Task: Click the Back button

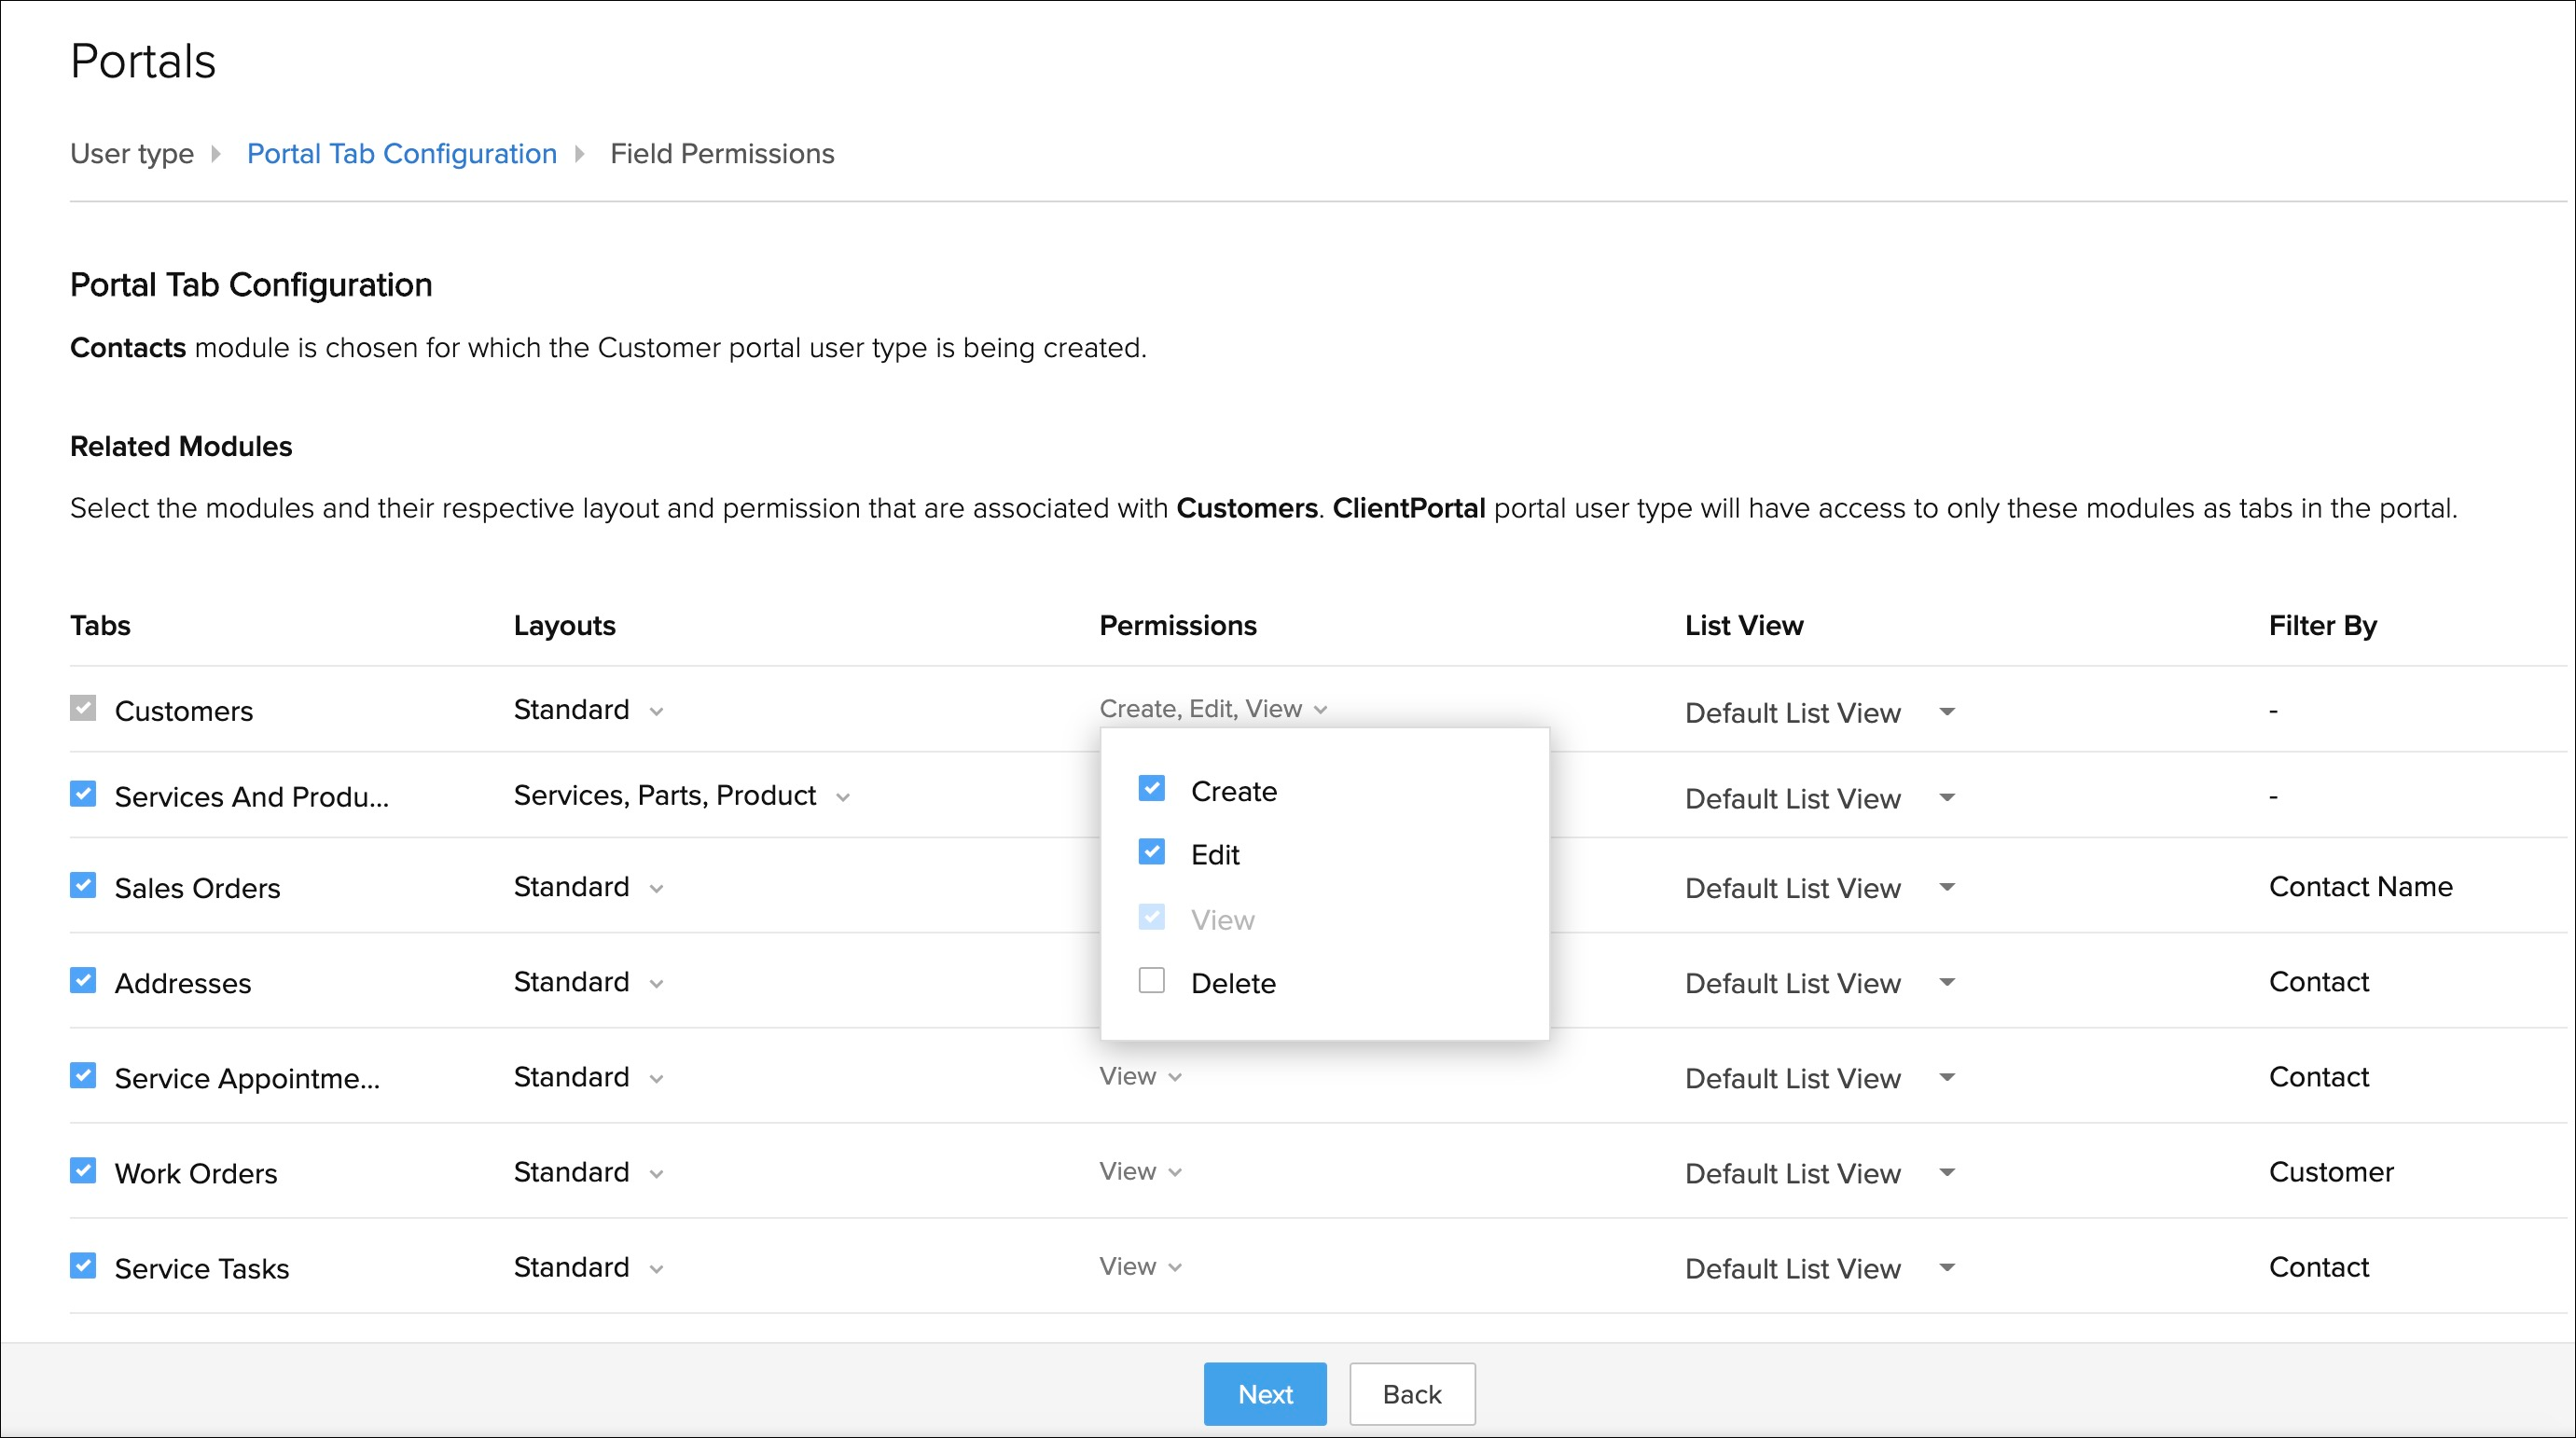Action: point(1411,1393)
